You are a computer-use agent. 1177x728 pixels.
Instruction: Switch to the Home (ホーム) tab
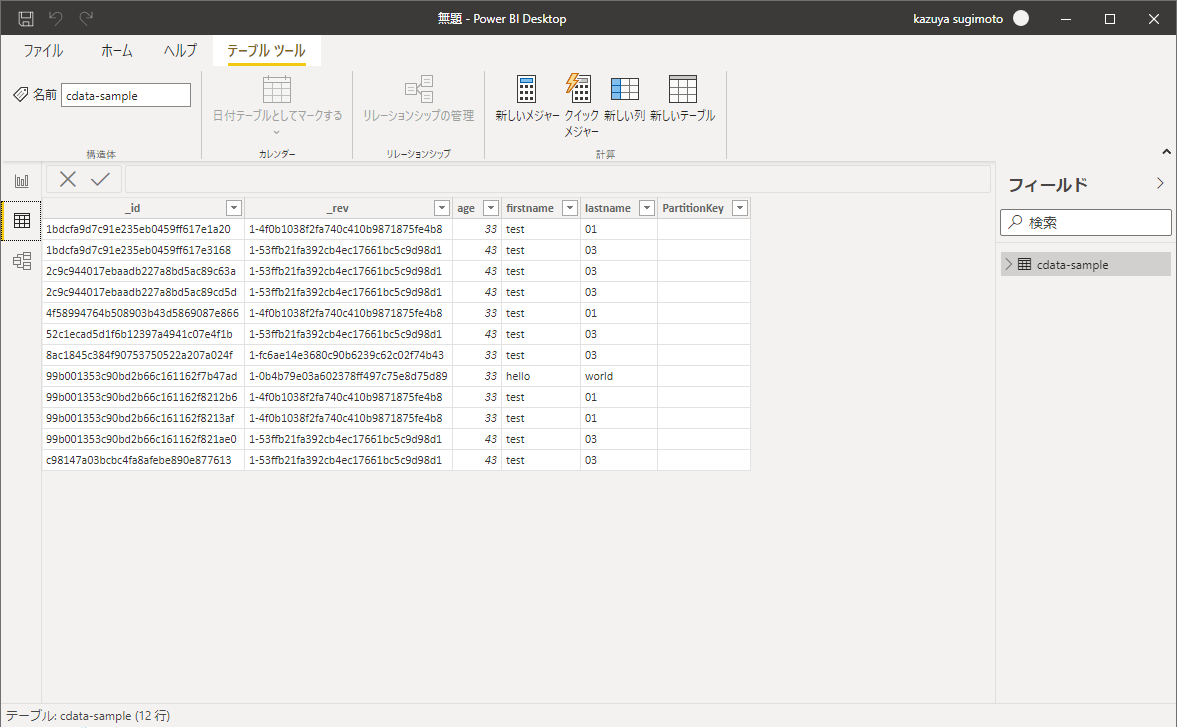(x=117, y=51)
